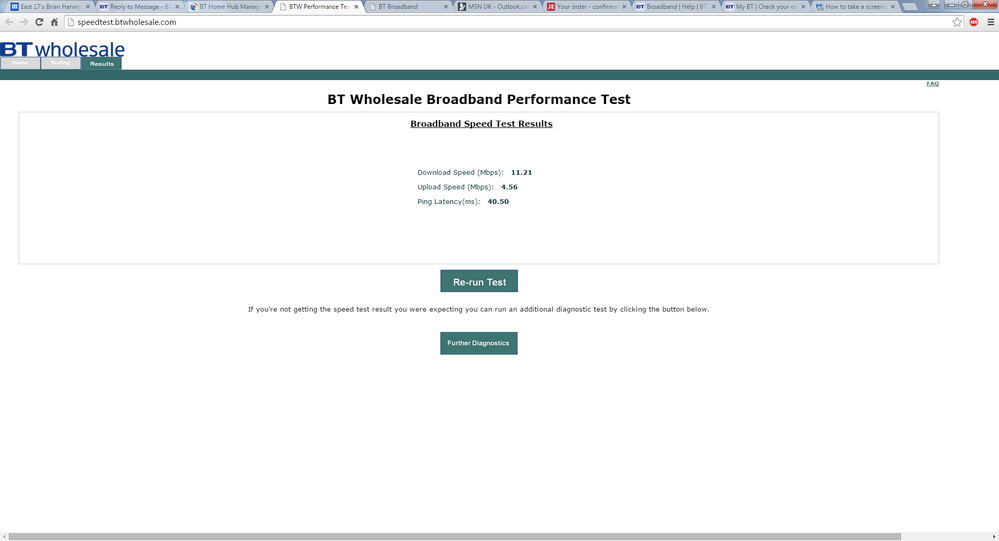Open the red ABP extension icon
Viewport: 999px width, 541px height.
coord(974,22)
